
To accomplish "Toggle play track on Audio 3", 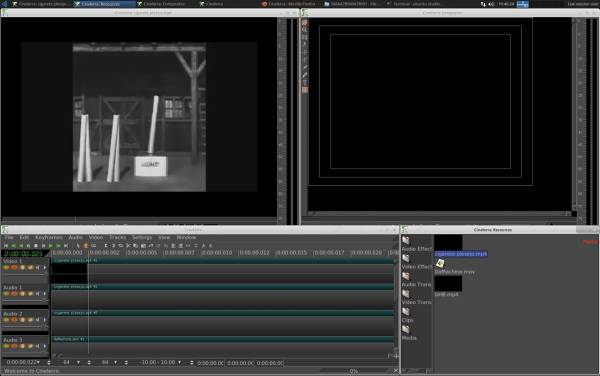I will click(6, 346).
